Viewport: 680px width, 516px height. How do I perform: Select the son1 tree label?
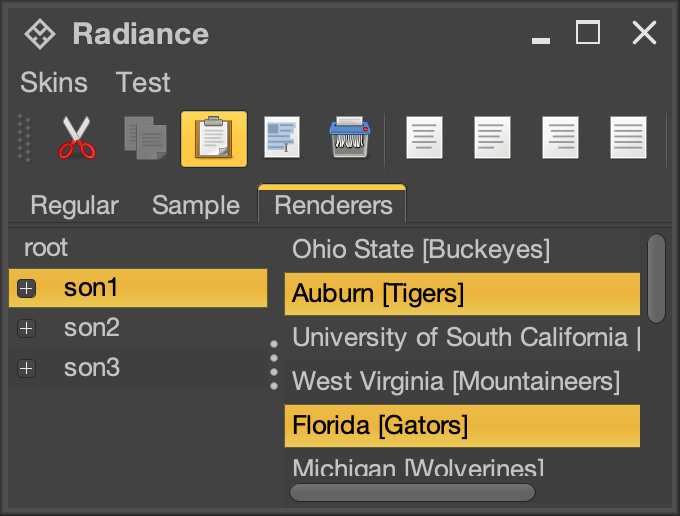[x=91, y=287]
